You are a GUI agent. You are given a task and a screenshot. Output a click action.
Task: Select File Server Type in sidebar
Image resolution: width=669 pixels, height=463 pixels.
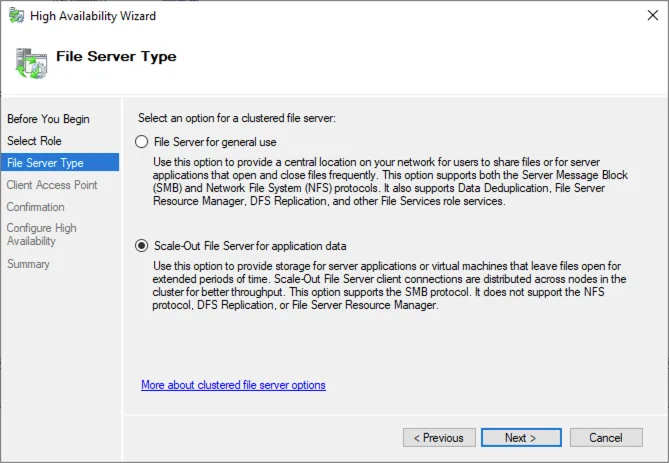point(45,162)
